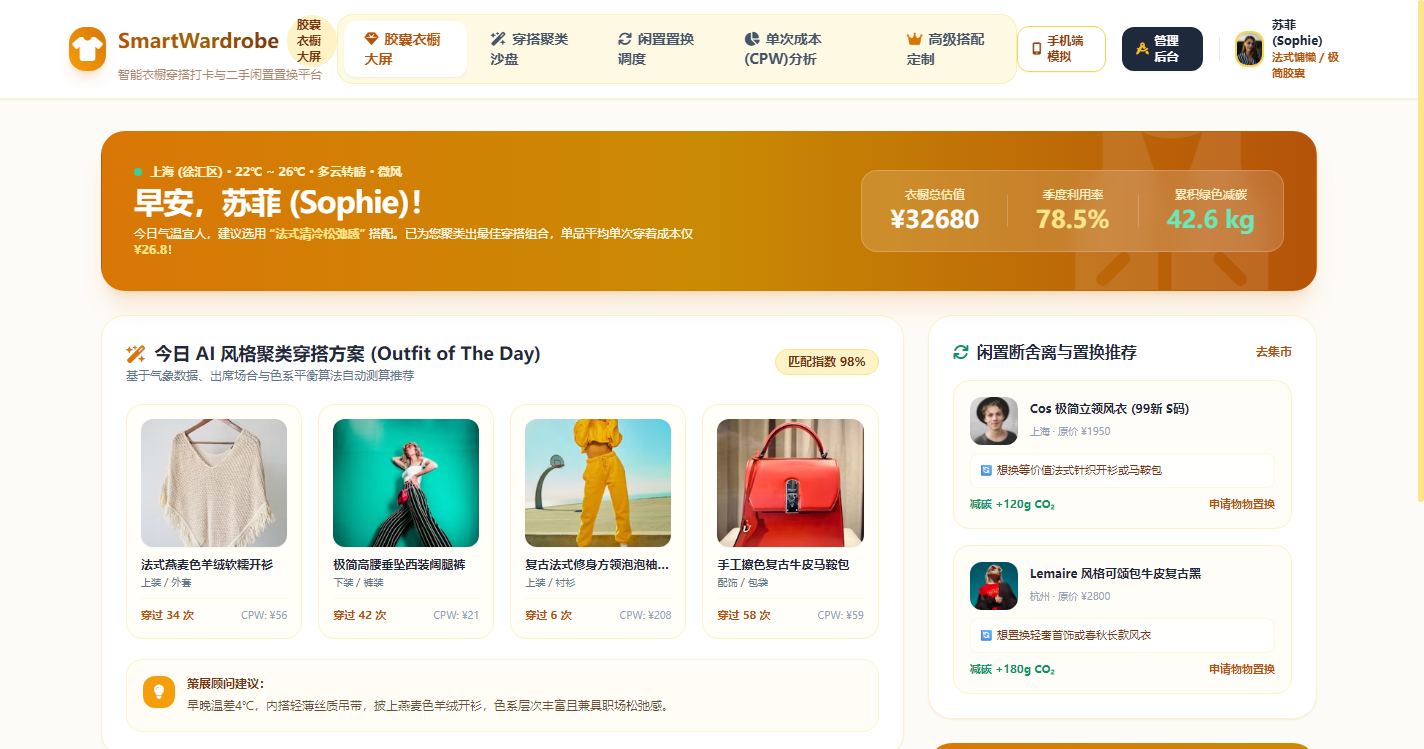
Task: Click the SmartWardrobe orange shirt logo
Action: [87, 49]
